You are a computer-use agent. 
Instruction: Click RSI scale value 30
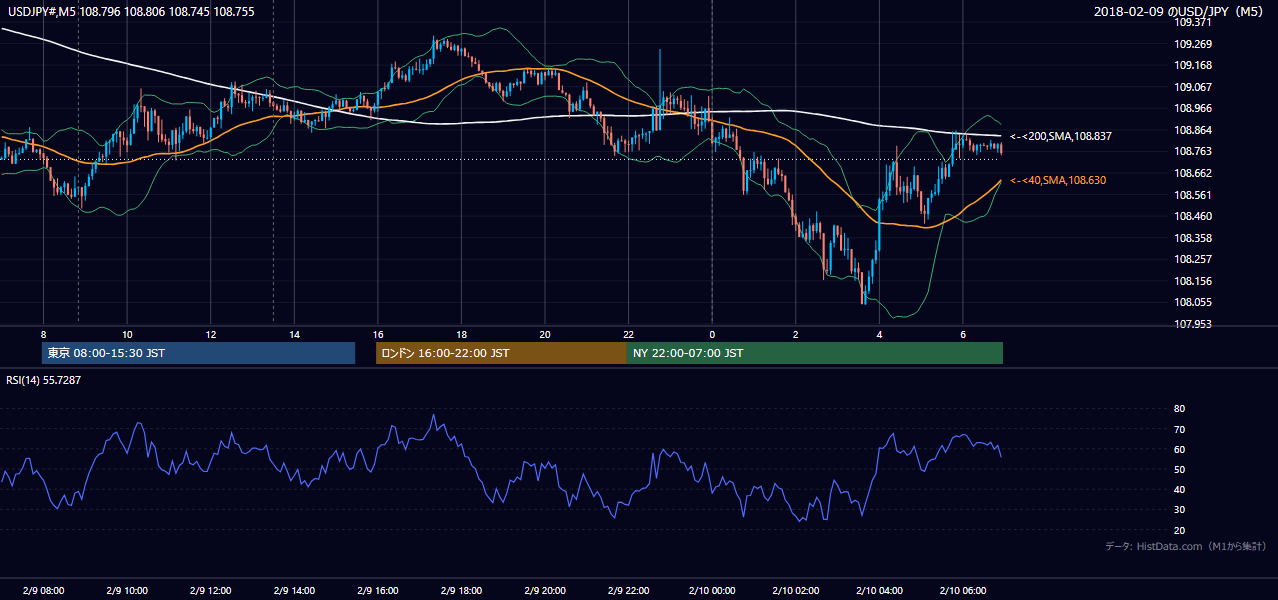tap(1179, 509)
